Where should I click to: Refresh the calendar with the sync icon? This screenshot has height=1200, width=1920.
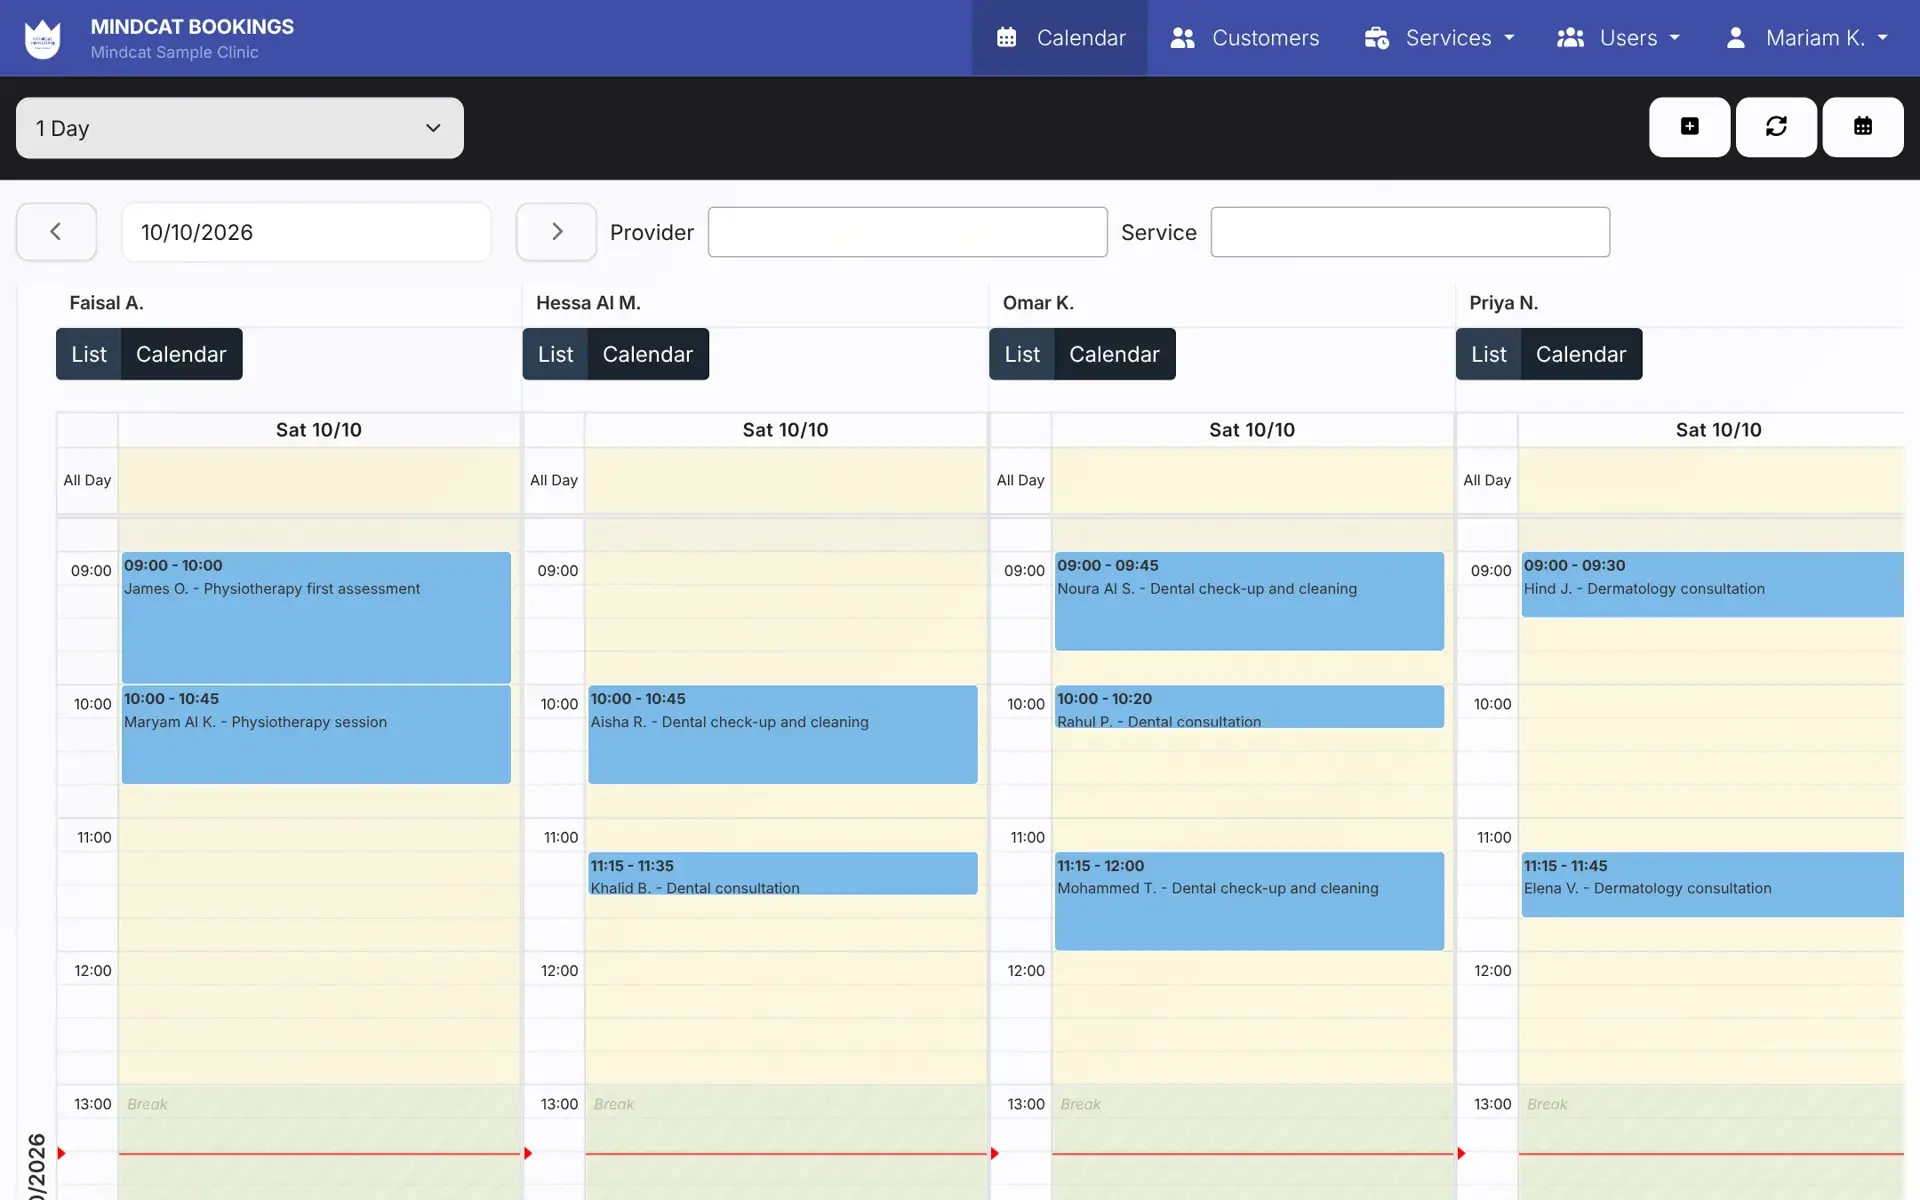point(1776,127)
